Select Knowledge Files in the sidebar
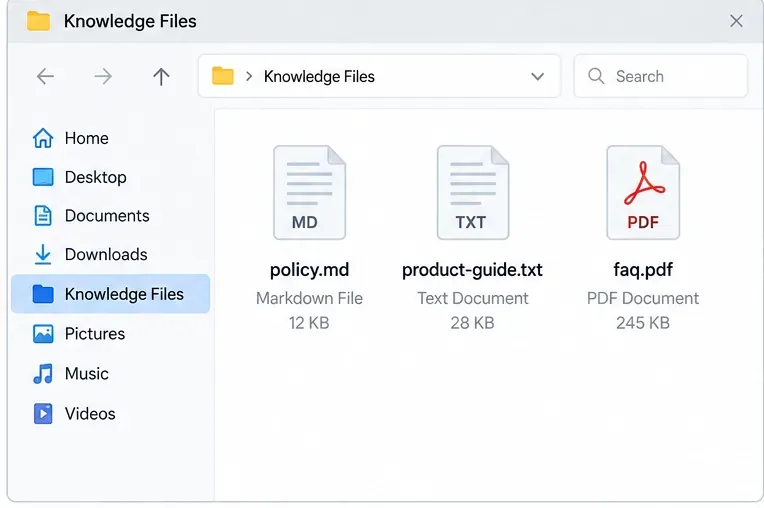The width and height of the screenshot is (764, 508). coord(110,294)
